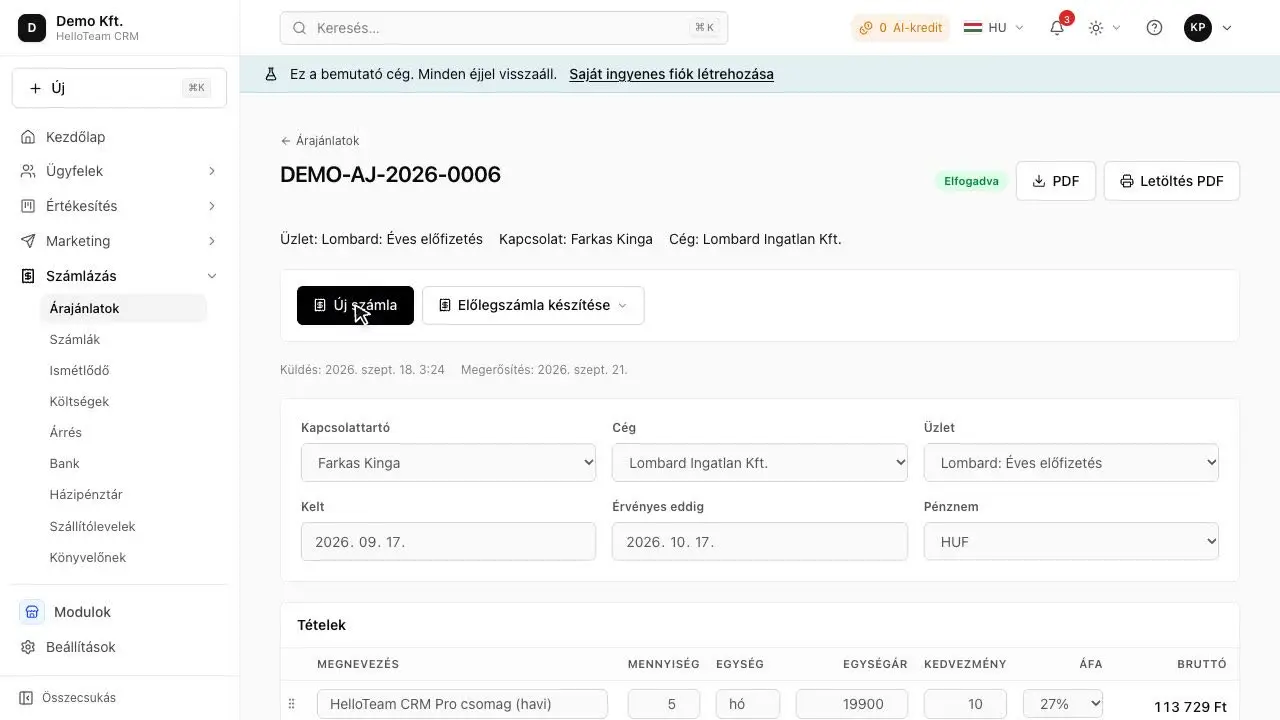1280x720 pixels.
Task: Click the Marketing paper plane icon
Action: point(28,241)
